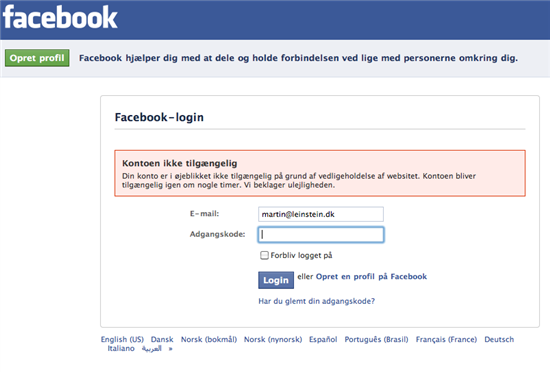The width and height of the screenshot is (550, 372).
Task: Select Dansk language link
Action: (x=162, y=339)
